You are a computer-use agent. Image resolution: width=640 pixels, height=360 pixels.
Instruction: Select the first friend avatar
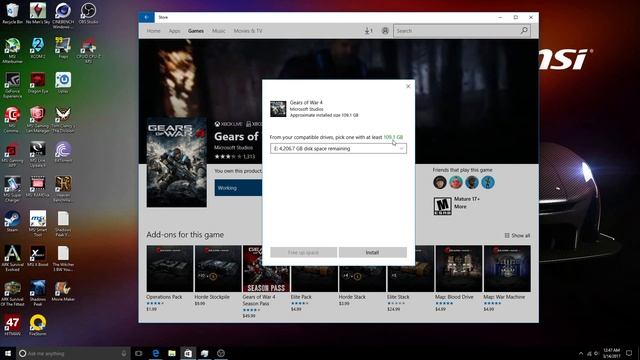click(x=440, y=182)
